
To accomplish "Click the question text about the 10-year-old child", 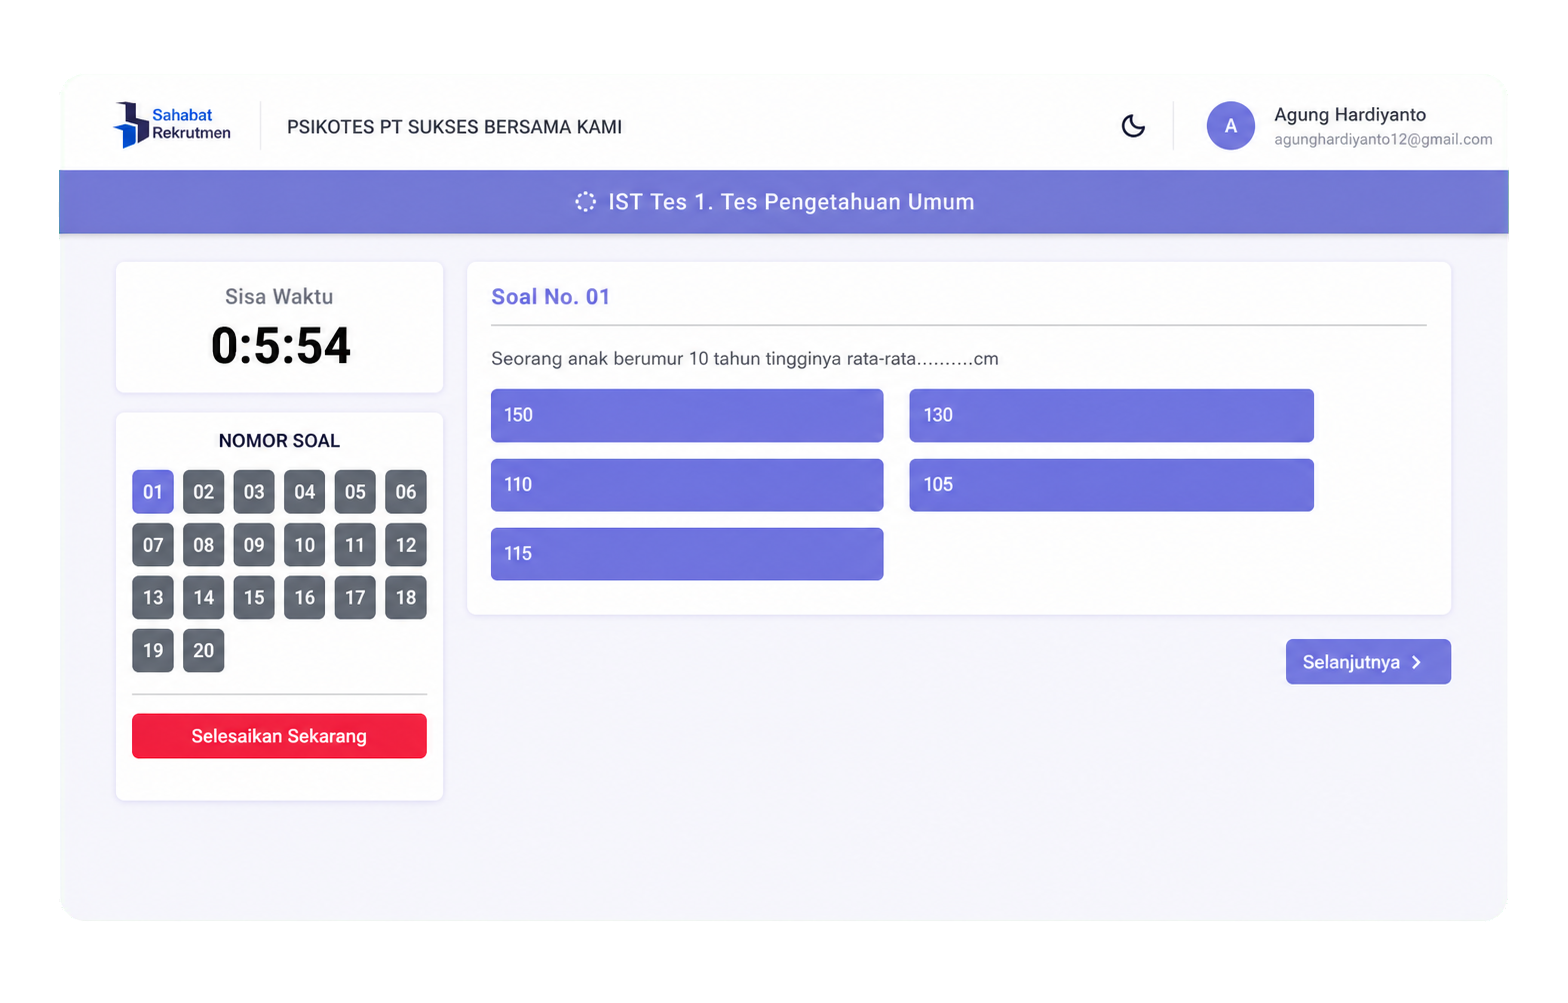I will 744,359.
